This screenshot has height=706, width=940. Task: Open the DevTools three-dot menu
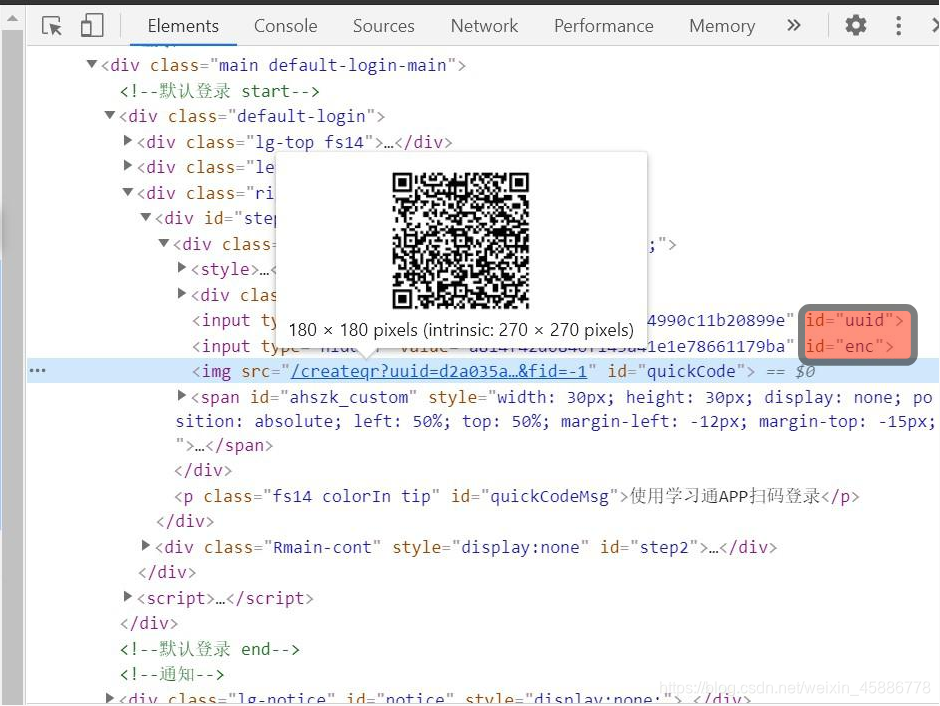pos(898,25)
